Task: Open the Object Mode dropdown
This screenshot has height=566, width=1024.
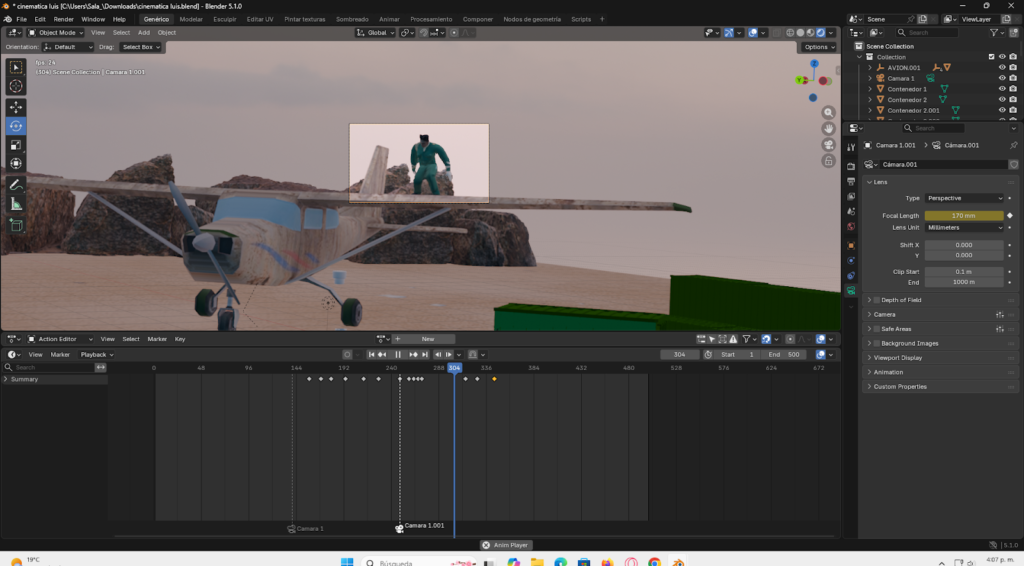Action: click(x=58, y=32)
